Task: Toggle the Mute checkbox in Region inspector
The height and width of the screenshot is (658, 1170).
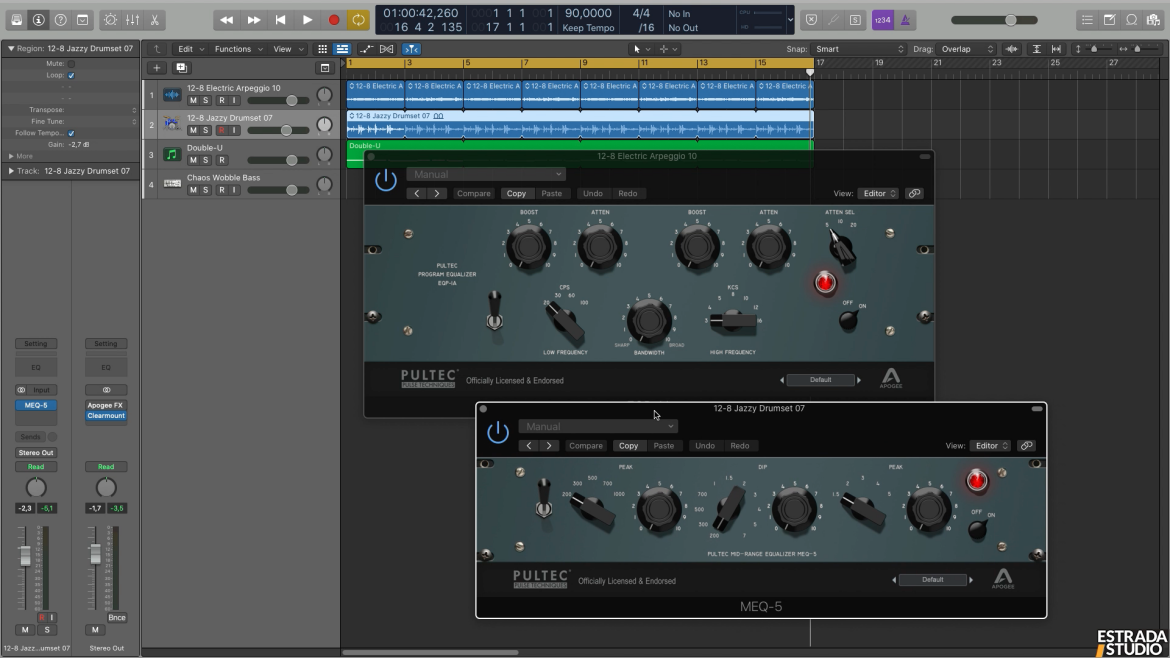Action: point(72,64)
